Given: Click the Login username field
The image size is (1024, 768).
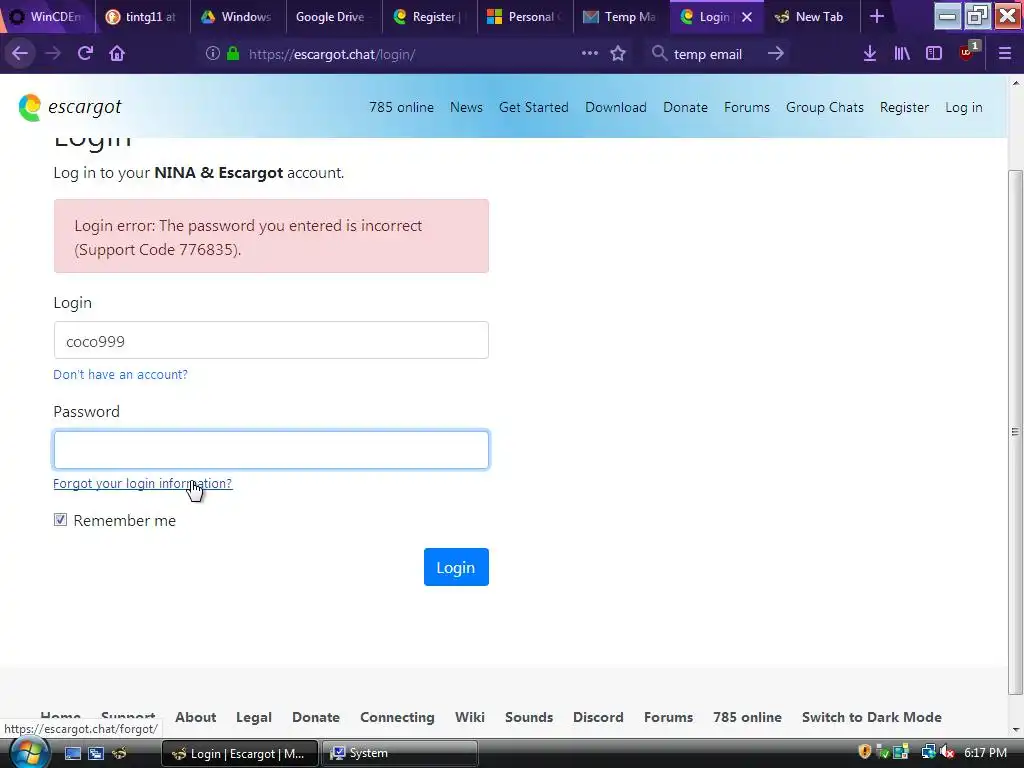Looking at the screenshot, I should click(271, 340).
